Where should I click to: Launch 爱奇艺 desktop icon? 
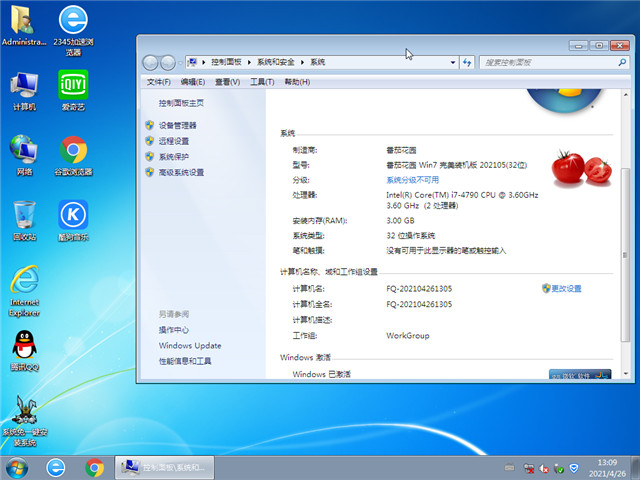pos(73,91)
